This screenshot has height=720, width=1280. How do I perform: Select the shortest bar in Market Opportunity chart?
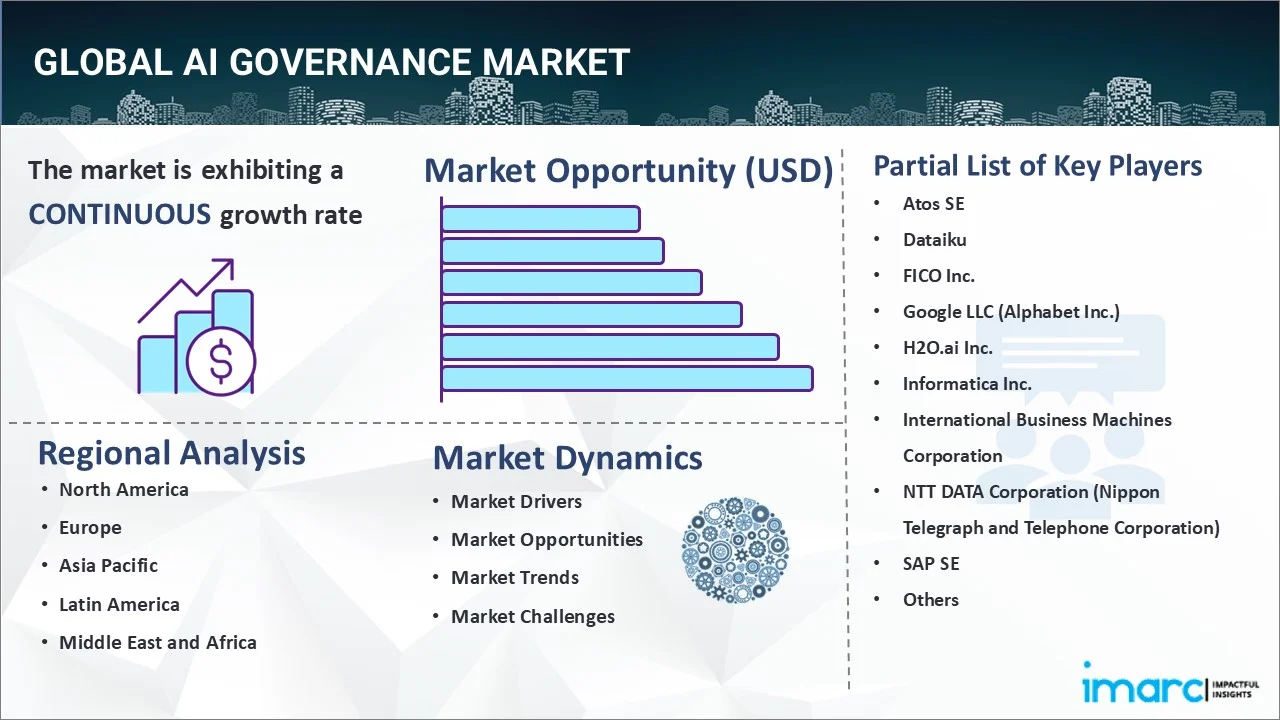click(540, 218)
